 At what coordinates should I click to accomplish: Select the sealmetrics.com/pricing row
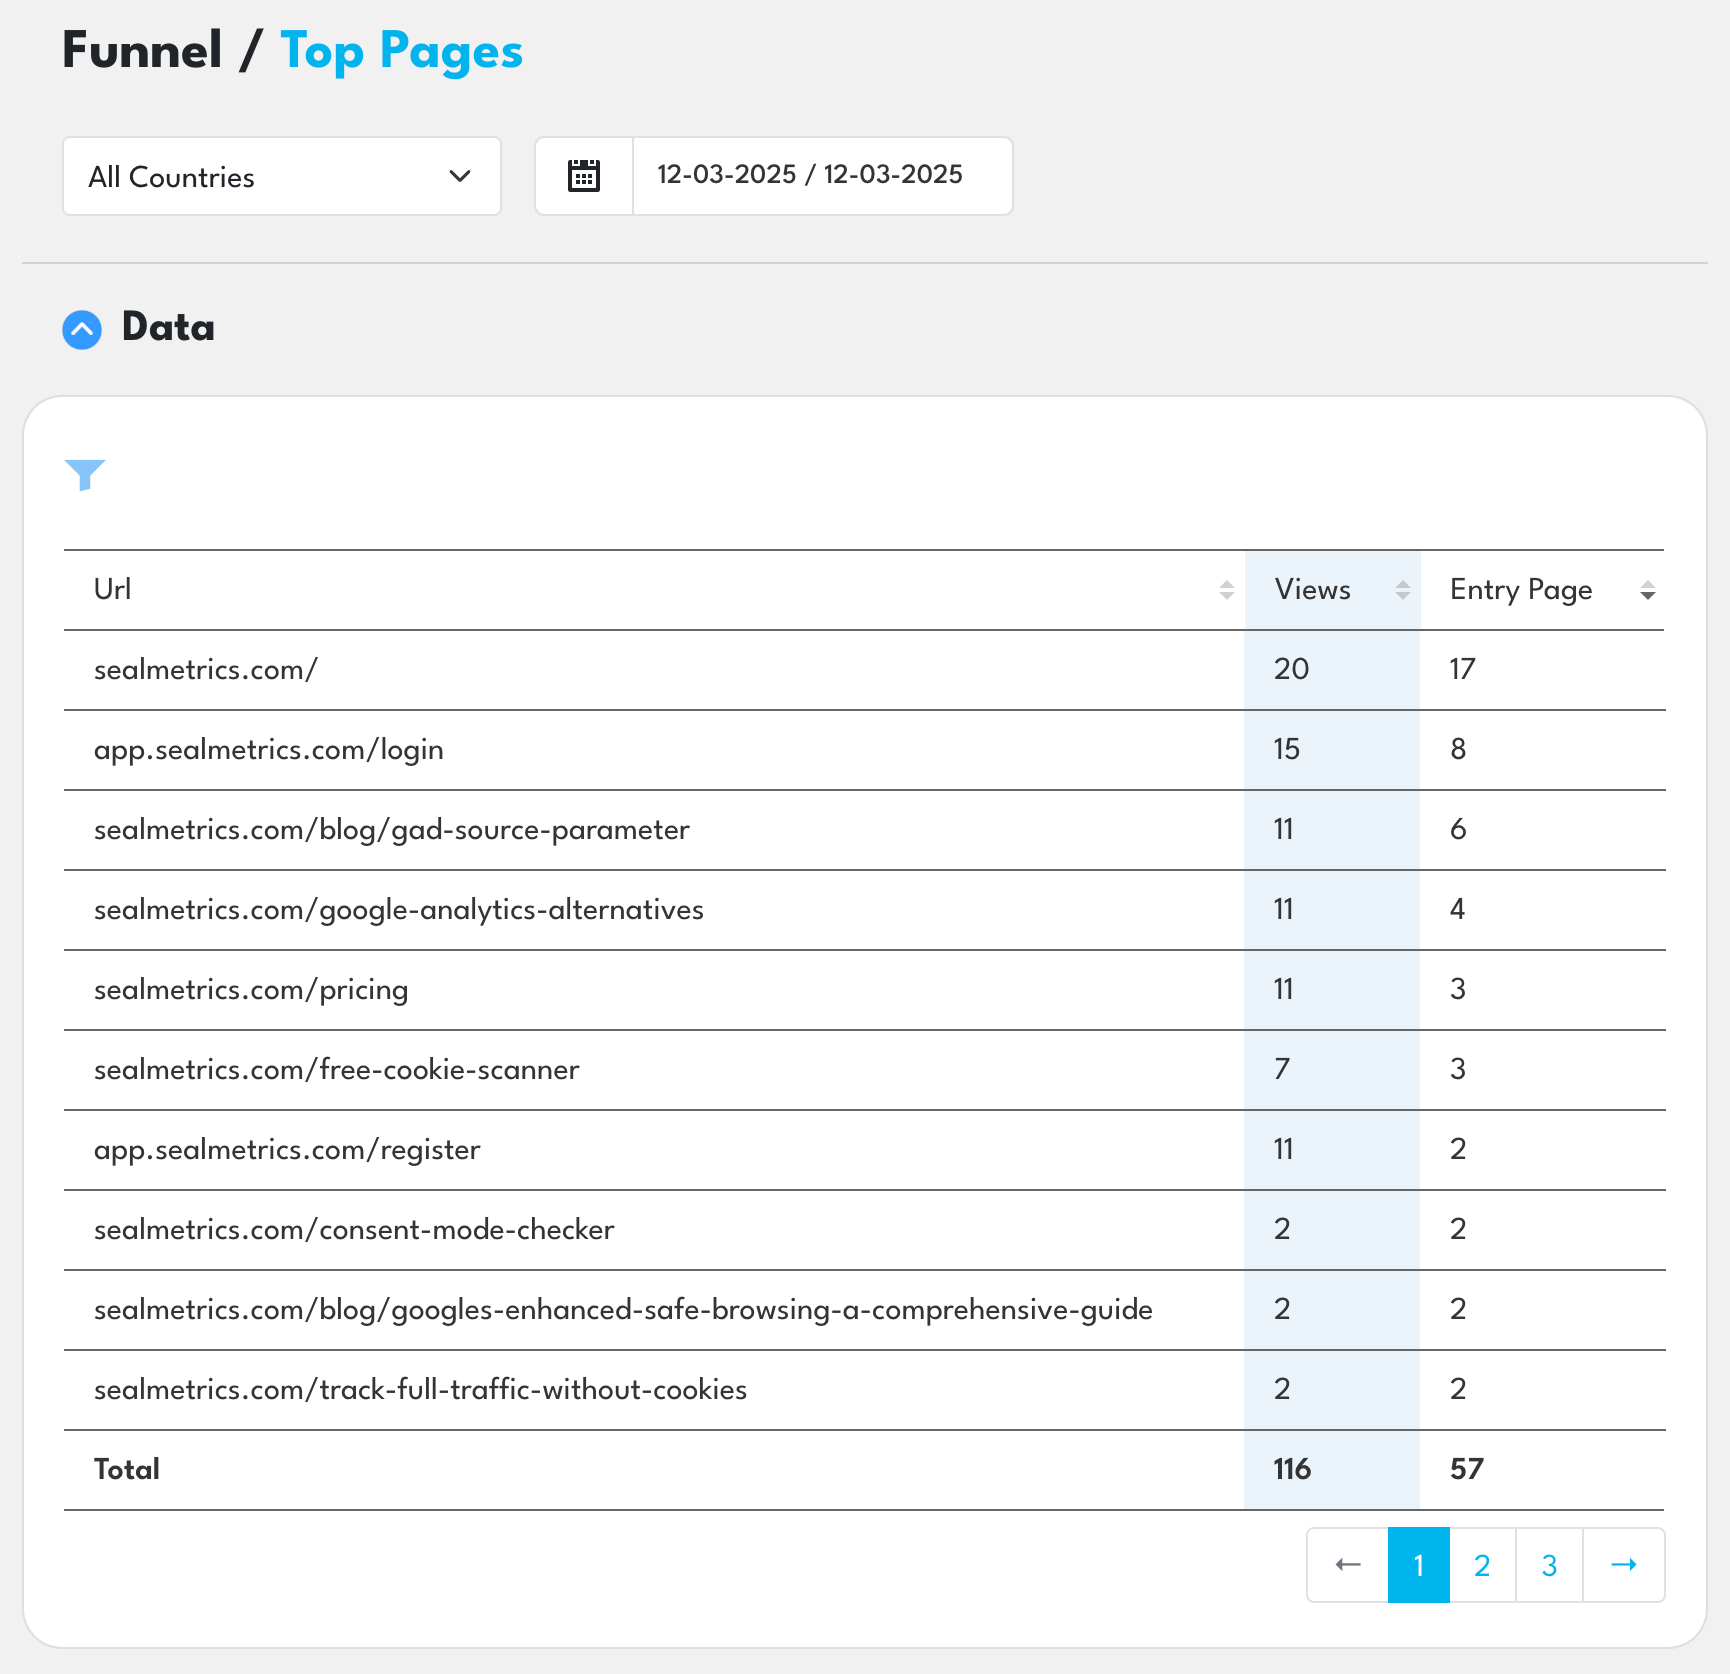[251, 990]
